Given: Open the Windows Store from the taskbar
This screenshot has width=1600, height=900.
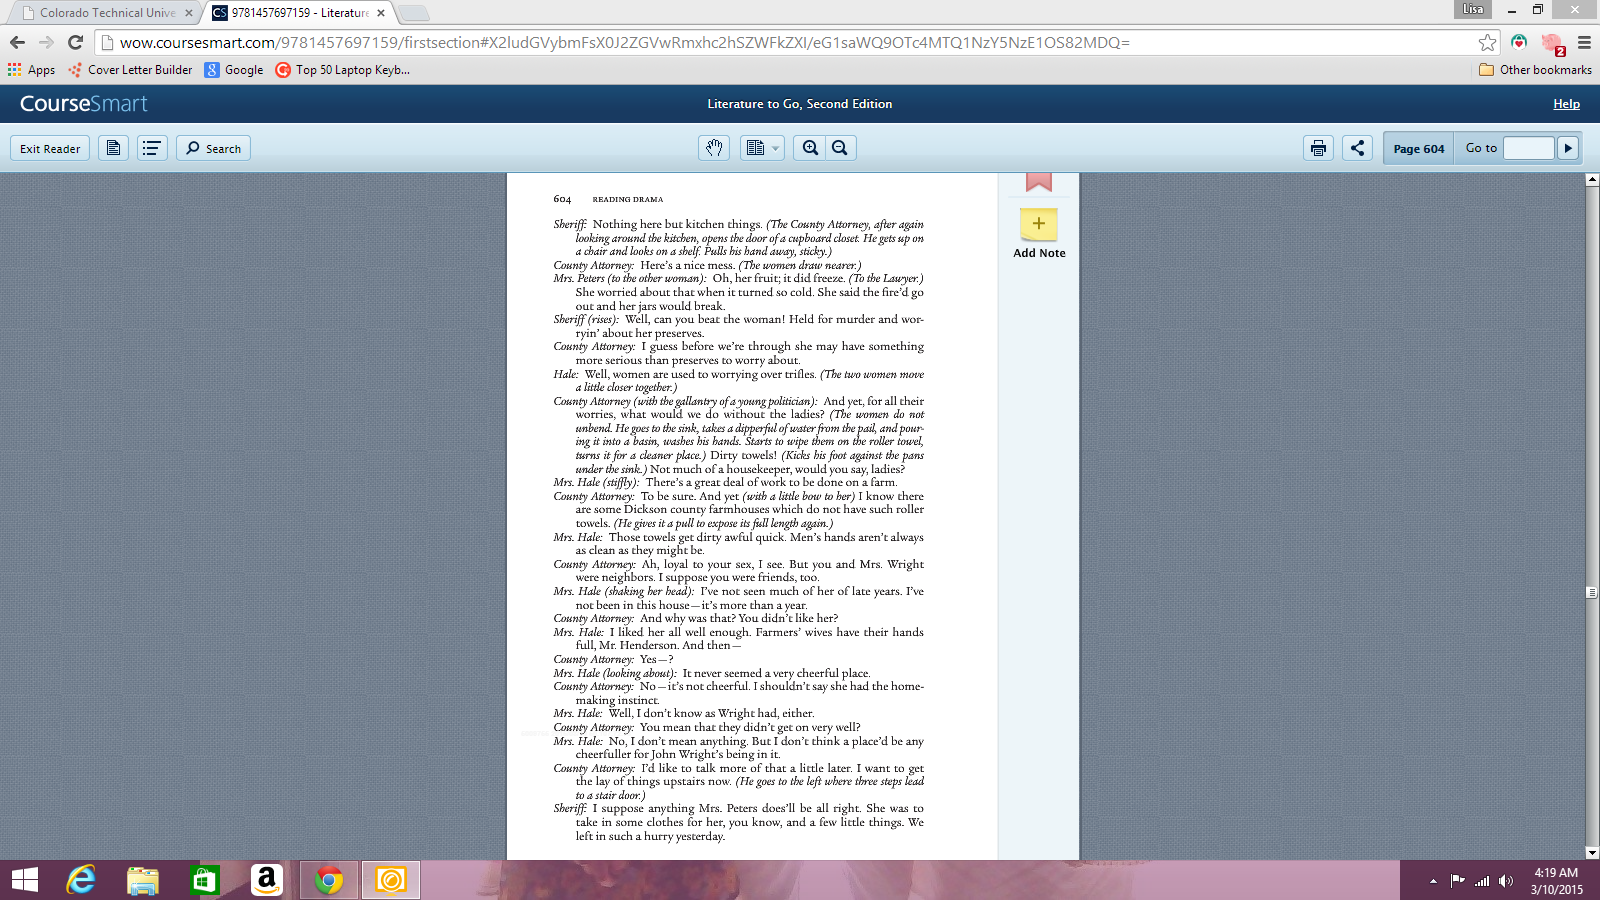Looking at the screenshot, I should tap(204, 880).
